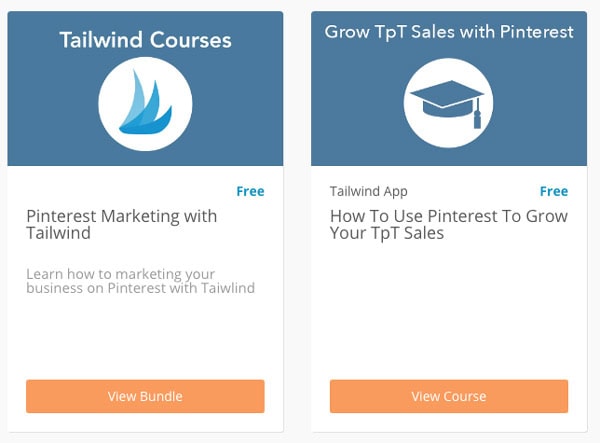The image size is (600, 443).
Task: Click blank space below the bundle description
Action: [145, 337]
